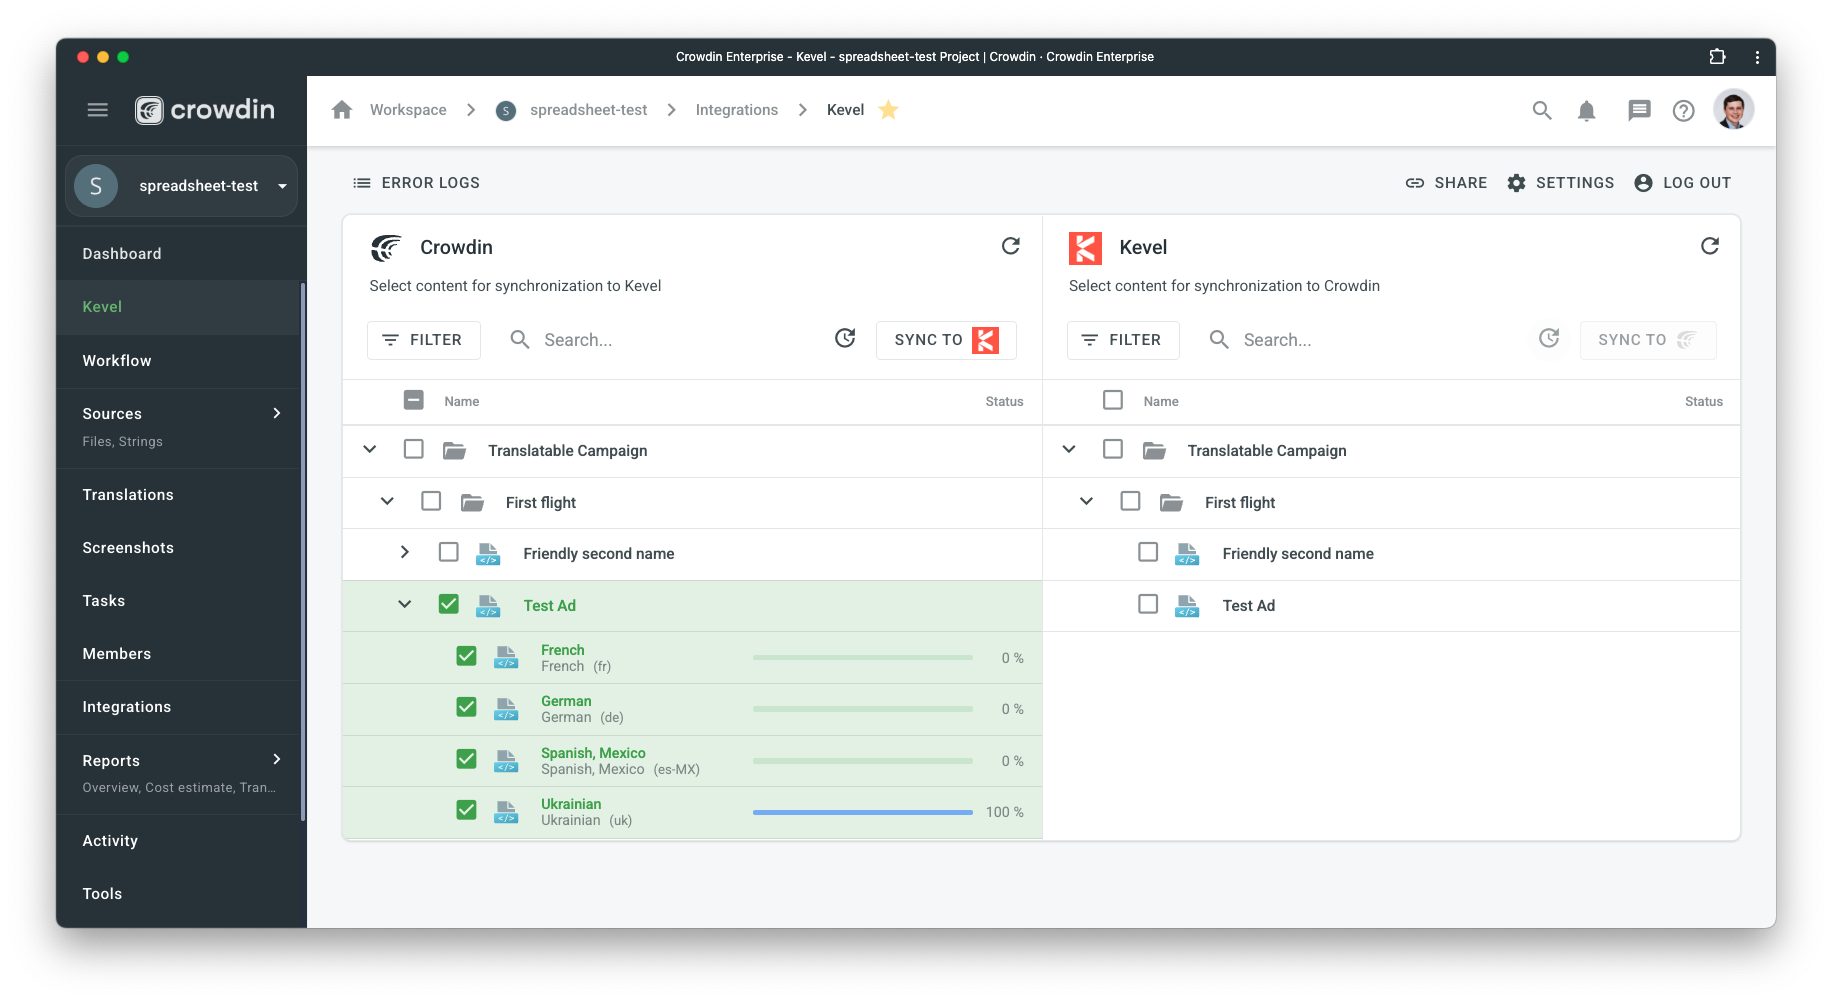Refresh the Crowdin panel
The height and width of the screenshot is (1002, 1832).
click(1011, 246)
